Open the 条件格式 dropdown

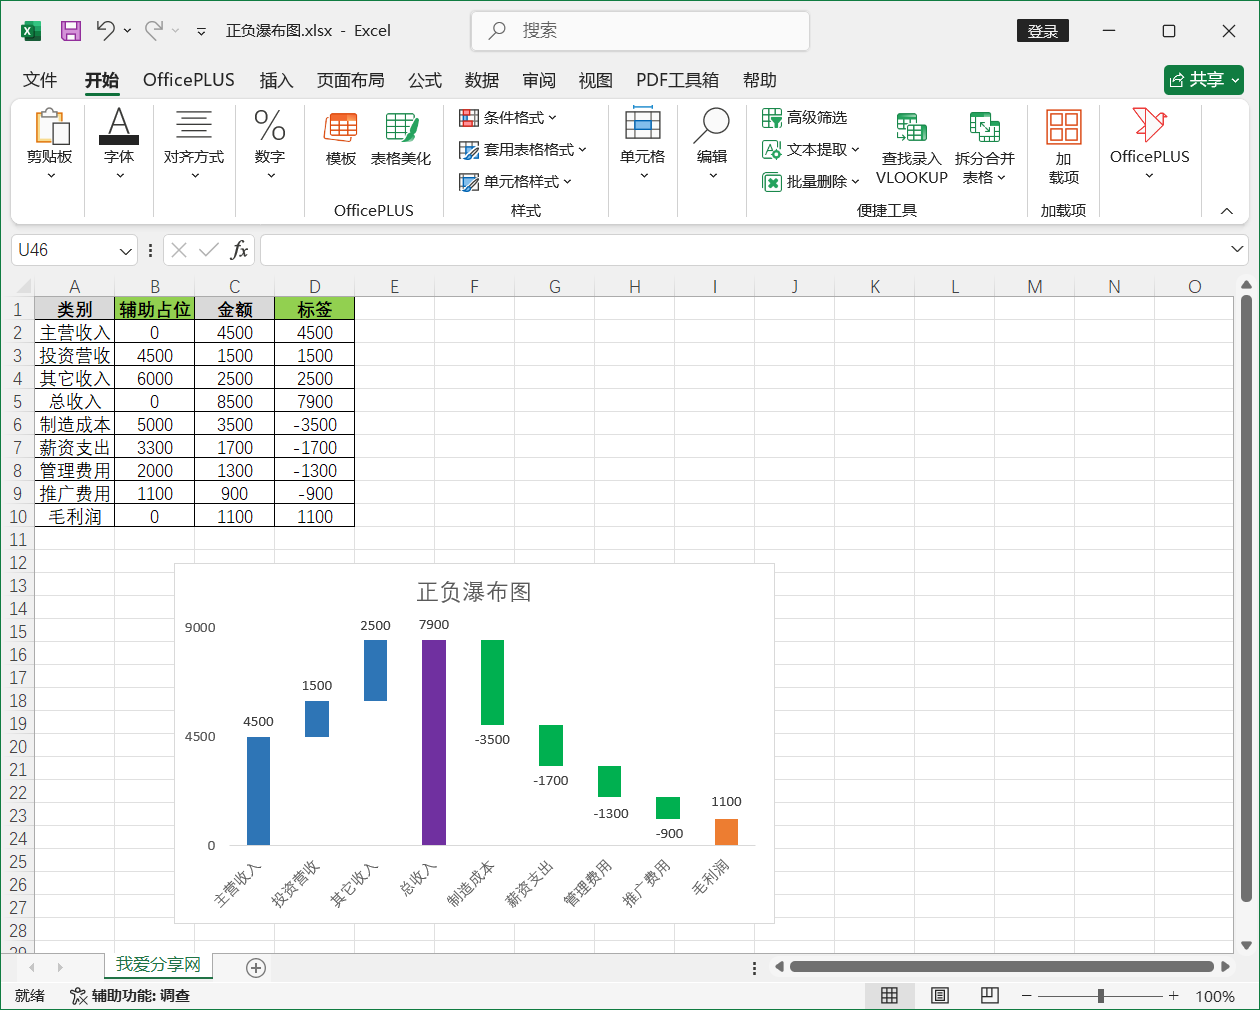pos(510,118)
